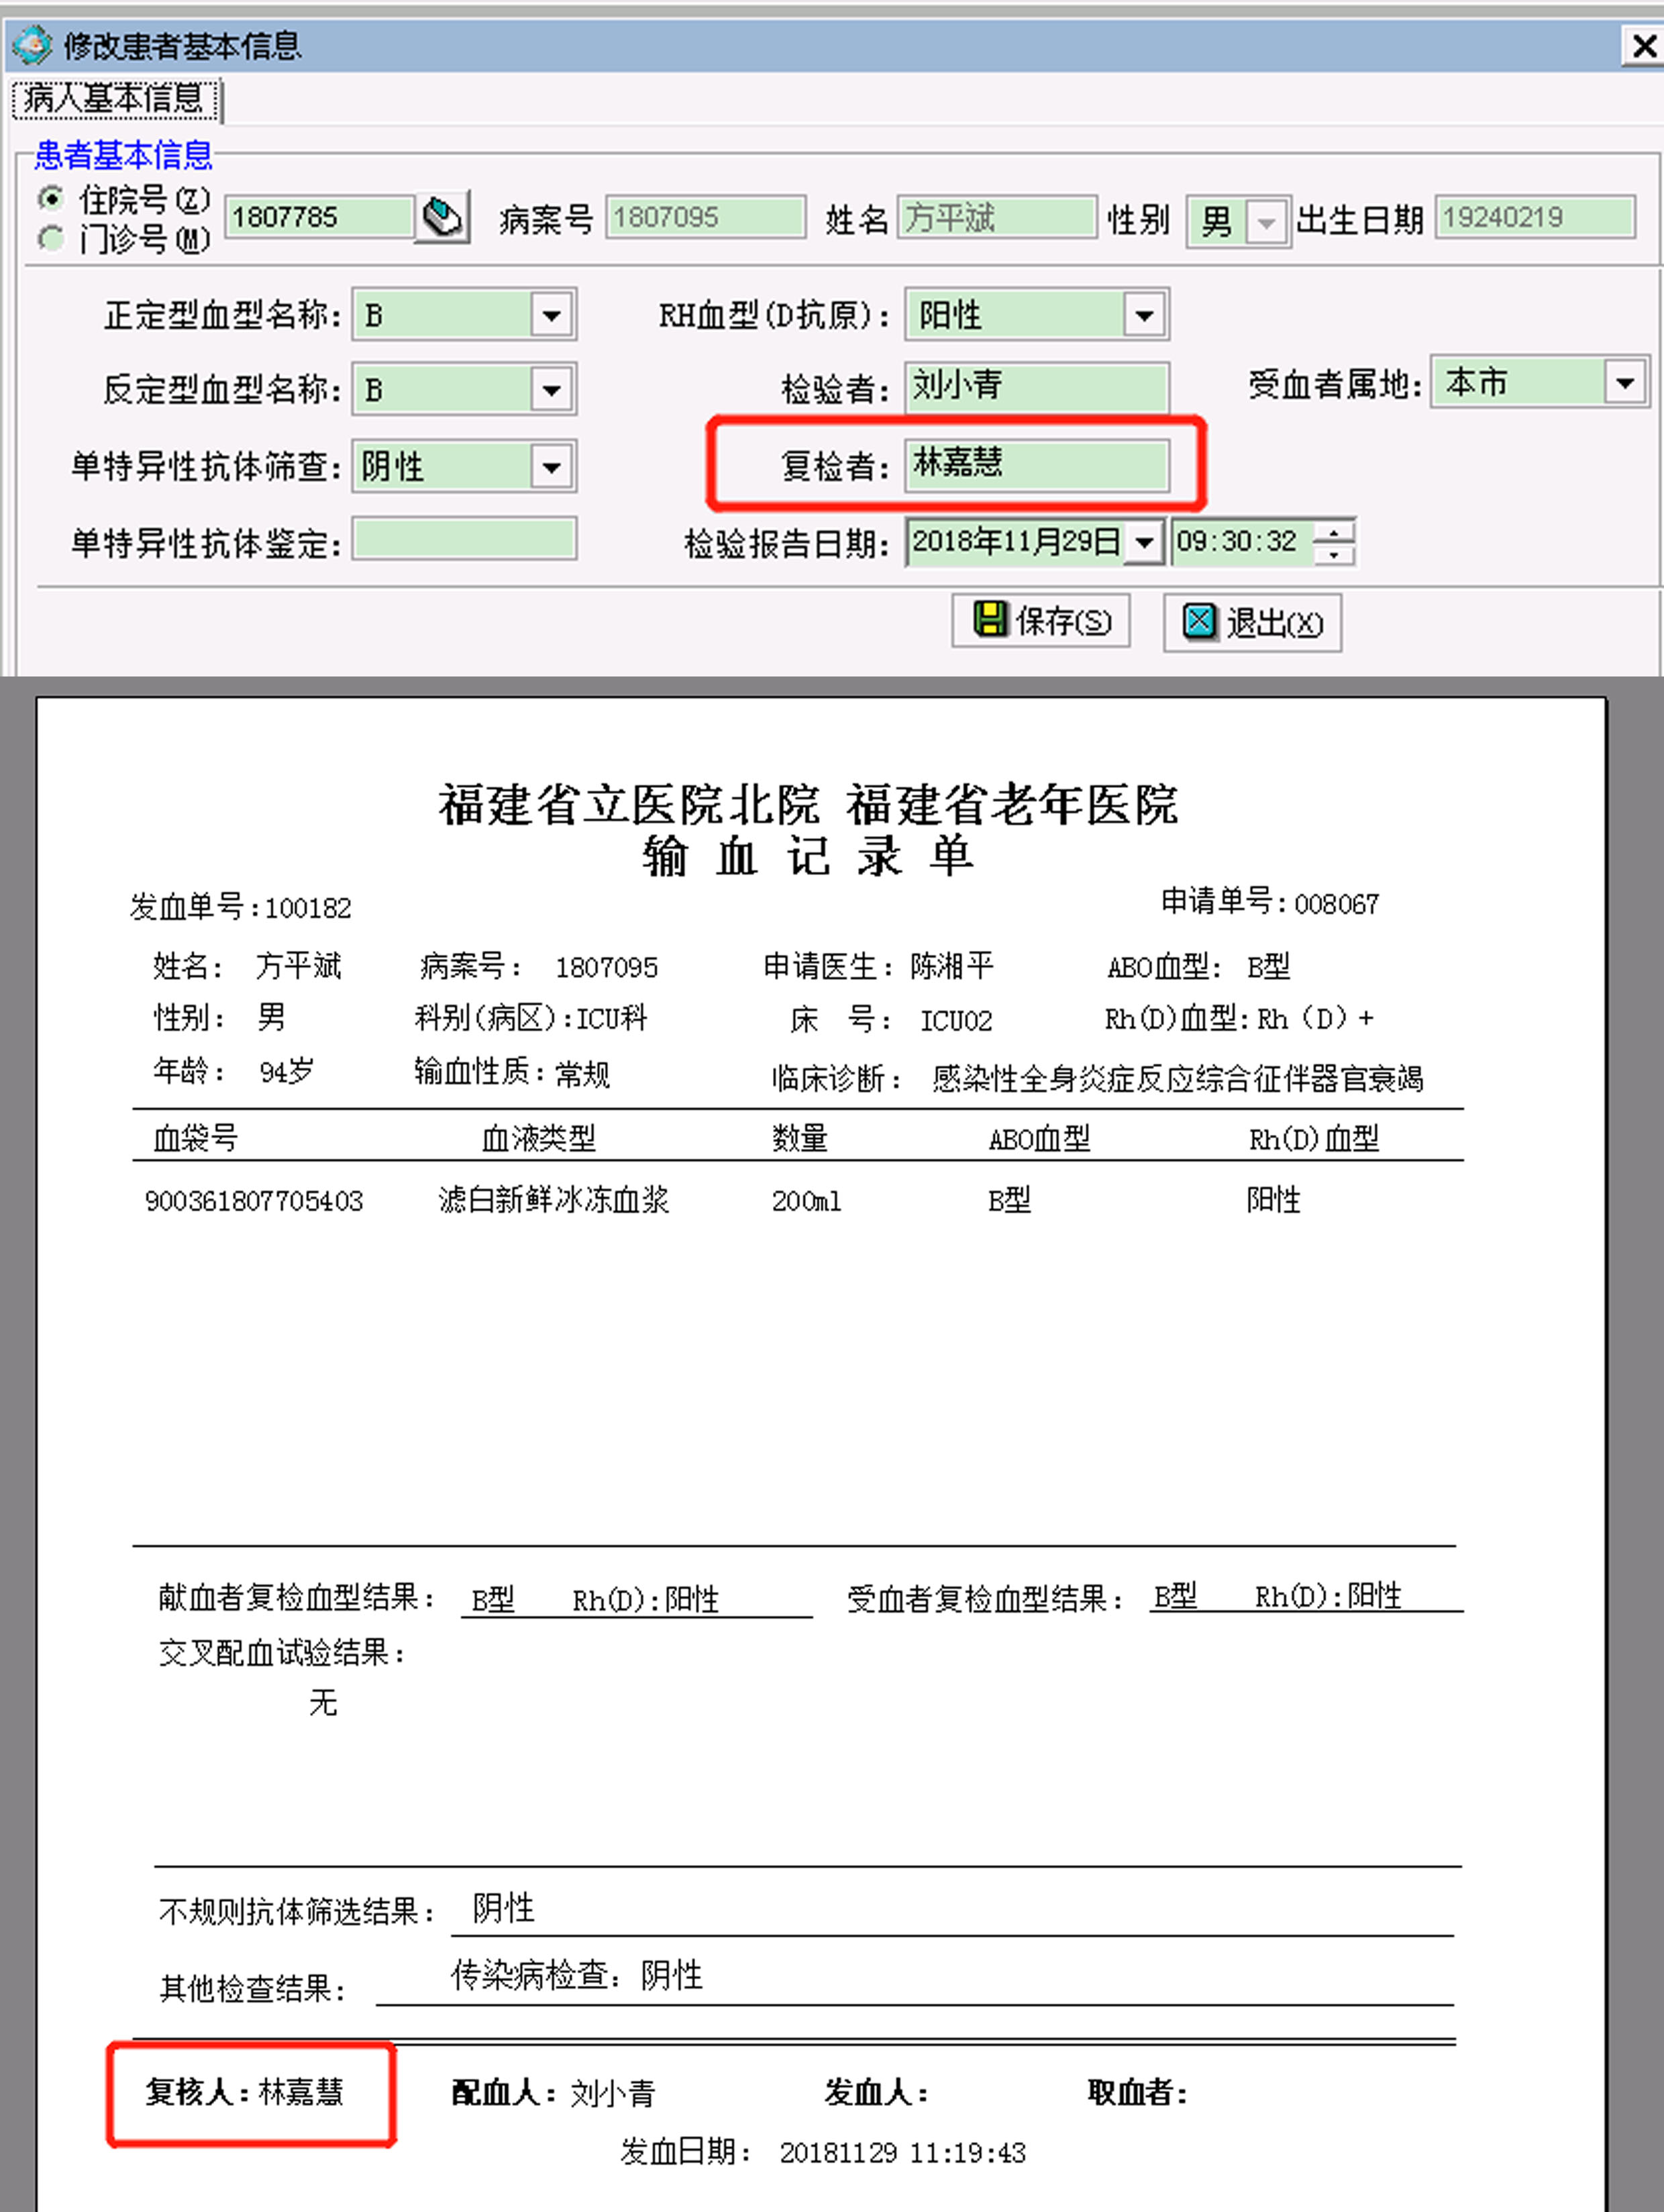Select the 门诊号 radio button
Screen dimensions: 1664x2212
[51, 239]
